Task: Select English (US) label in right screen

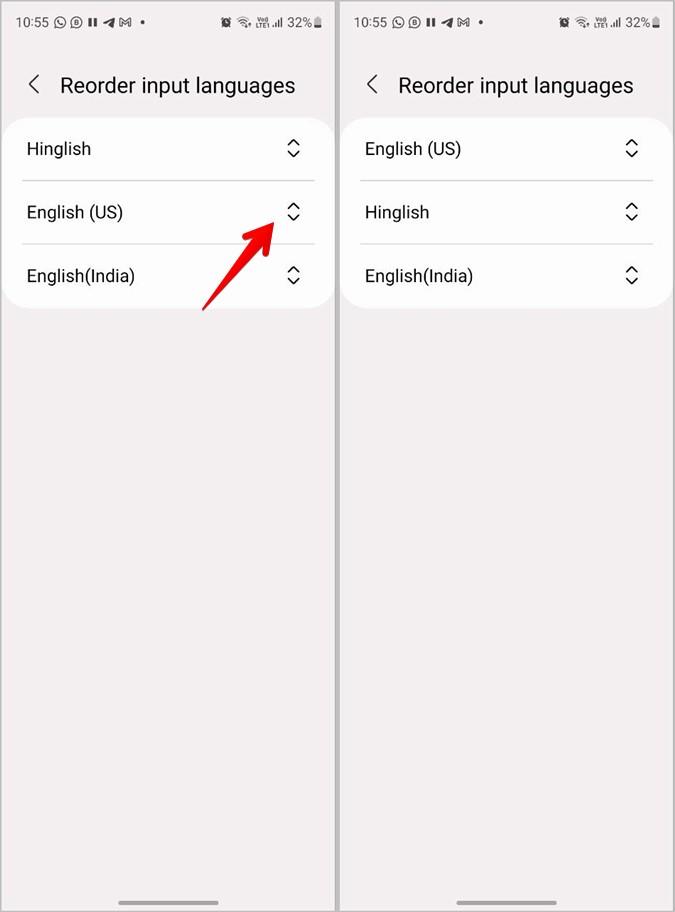Action: [413, 149]
